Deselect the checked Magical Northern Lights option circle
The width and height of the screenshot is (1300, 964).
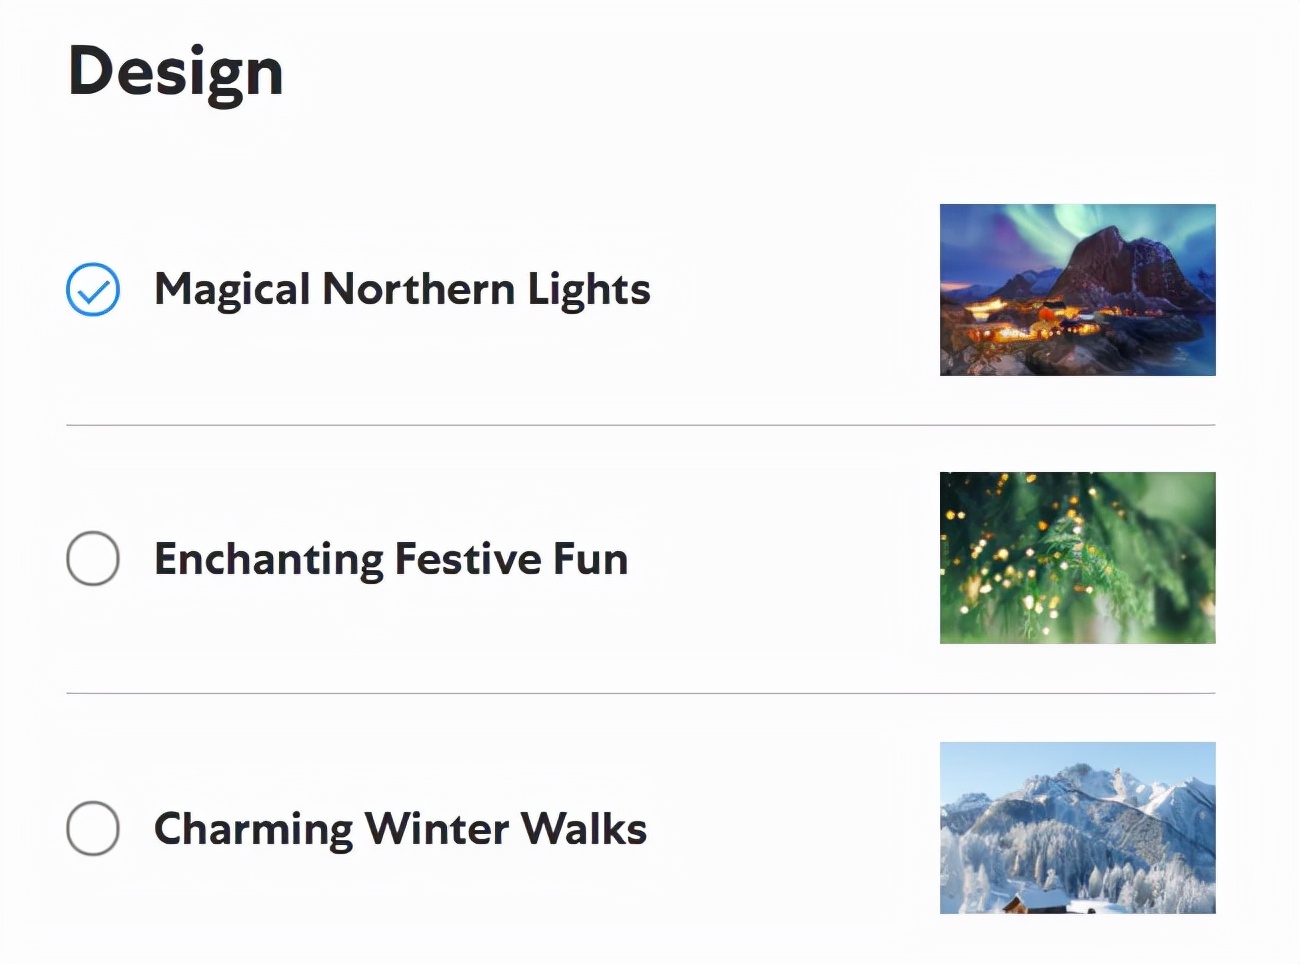[x=93, y=290]
